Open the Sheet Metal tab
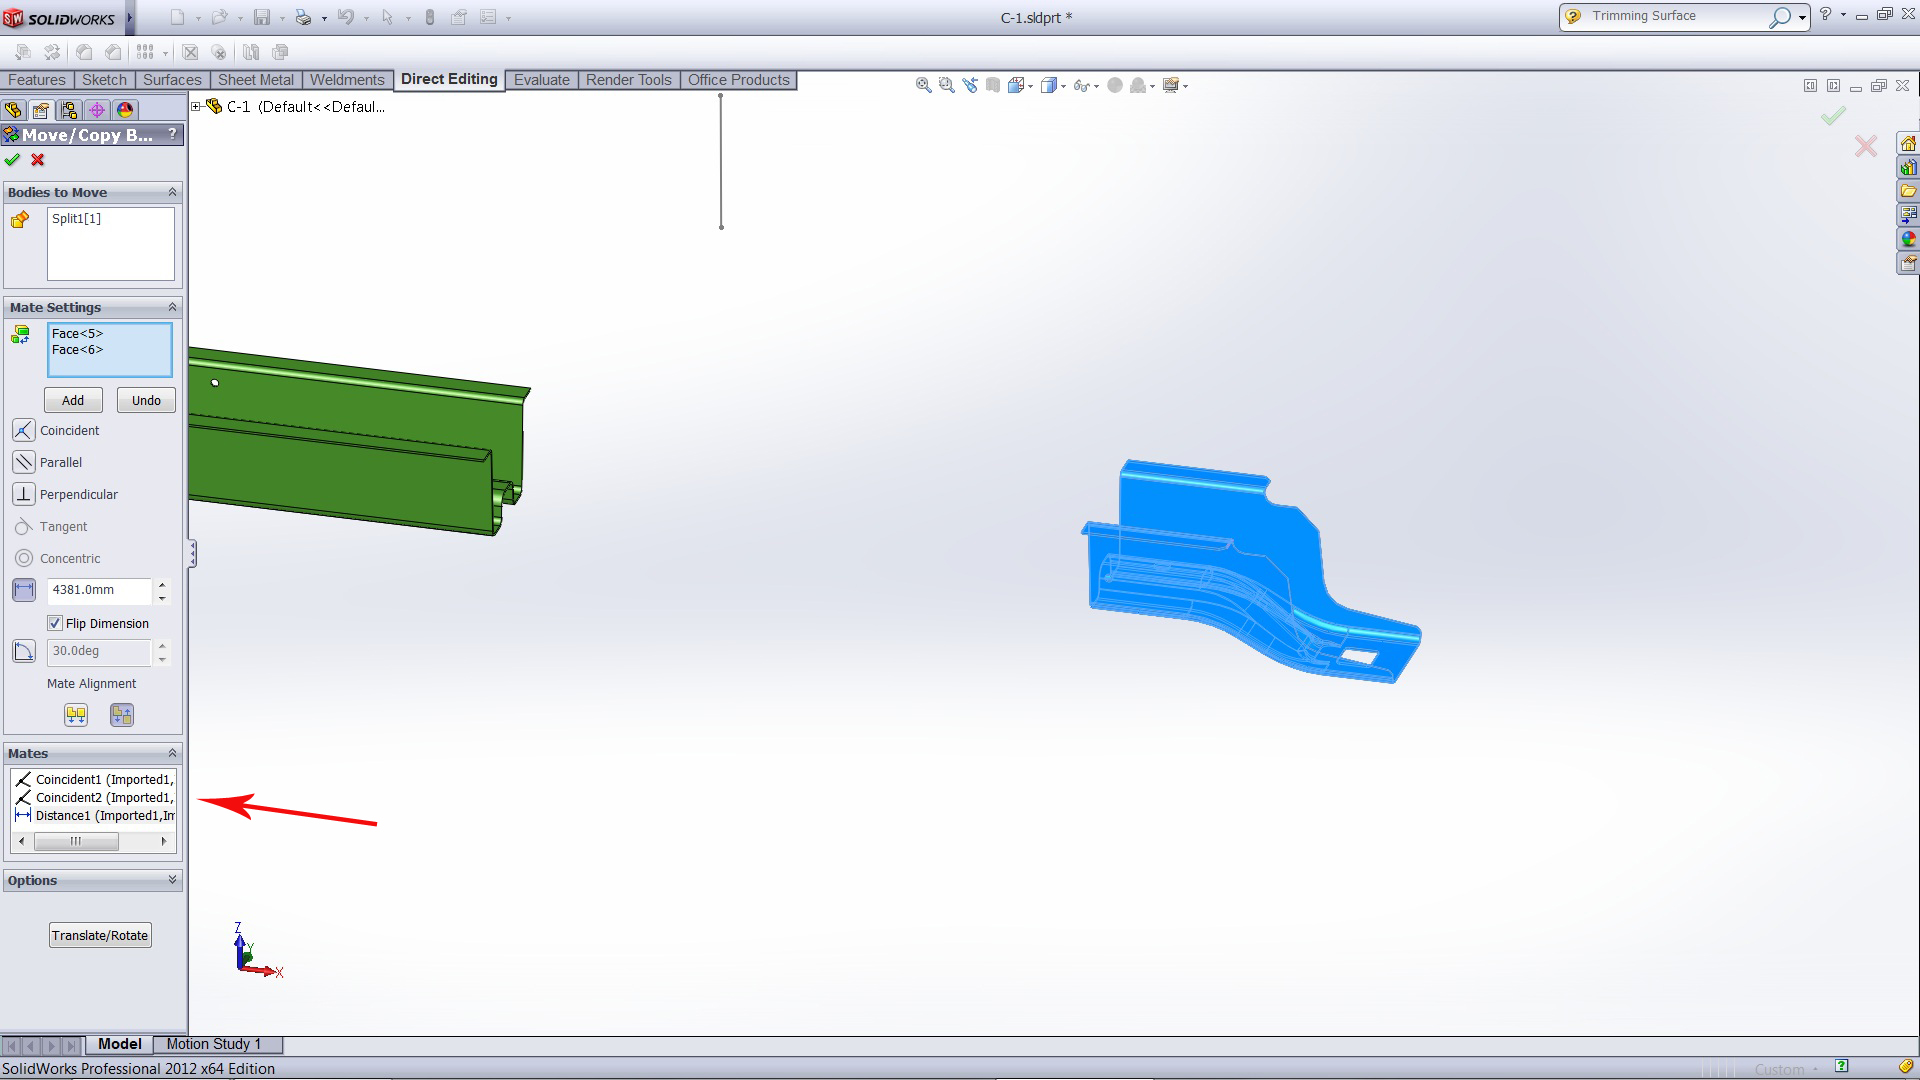Viewport: 1920px width, 1080px height. point(256,80)
